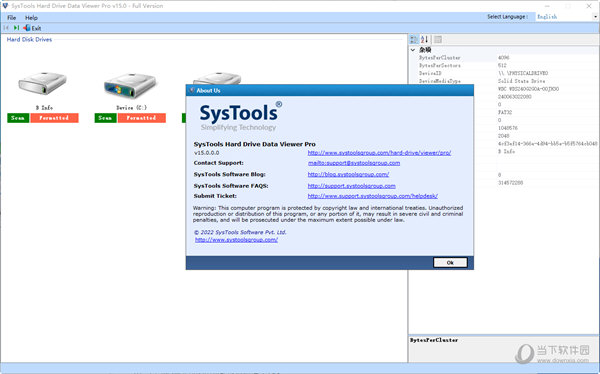Click the value 4096 in property grid

point(504,58)
